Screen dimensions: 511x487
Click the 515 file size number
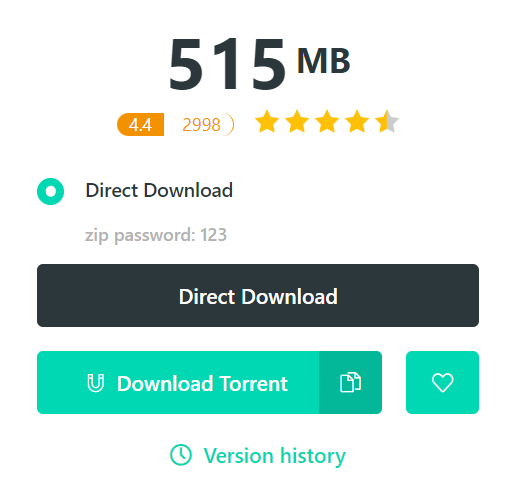(227, 64)
